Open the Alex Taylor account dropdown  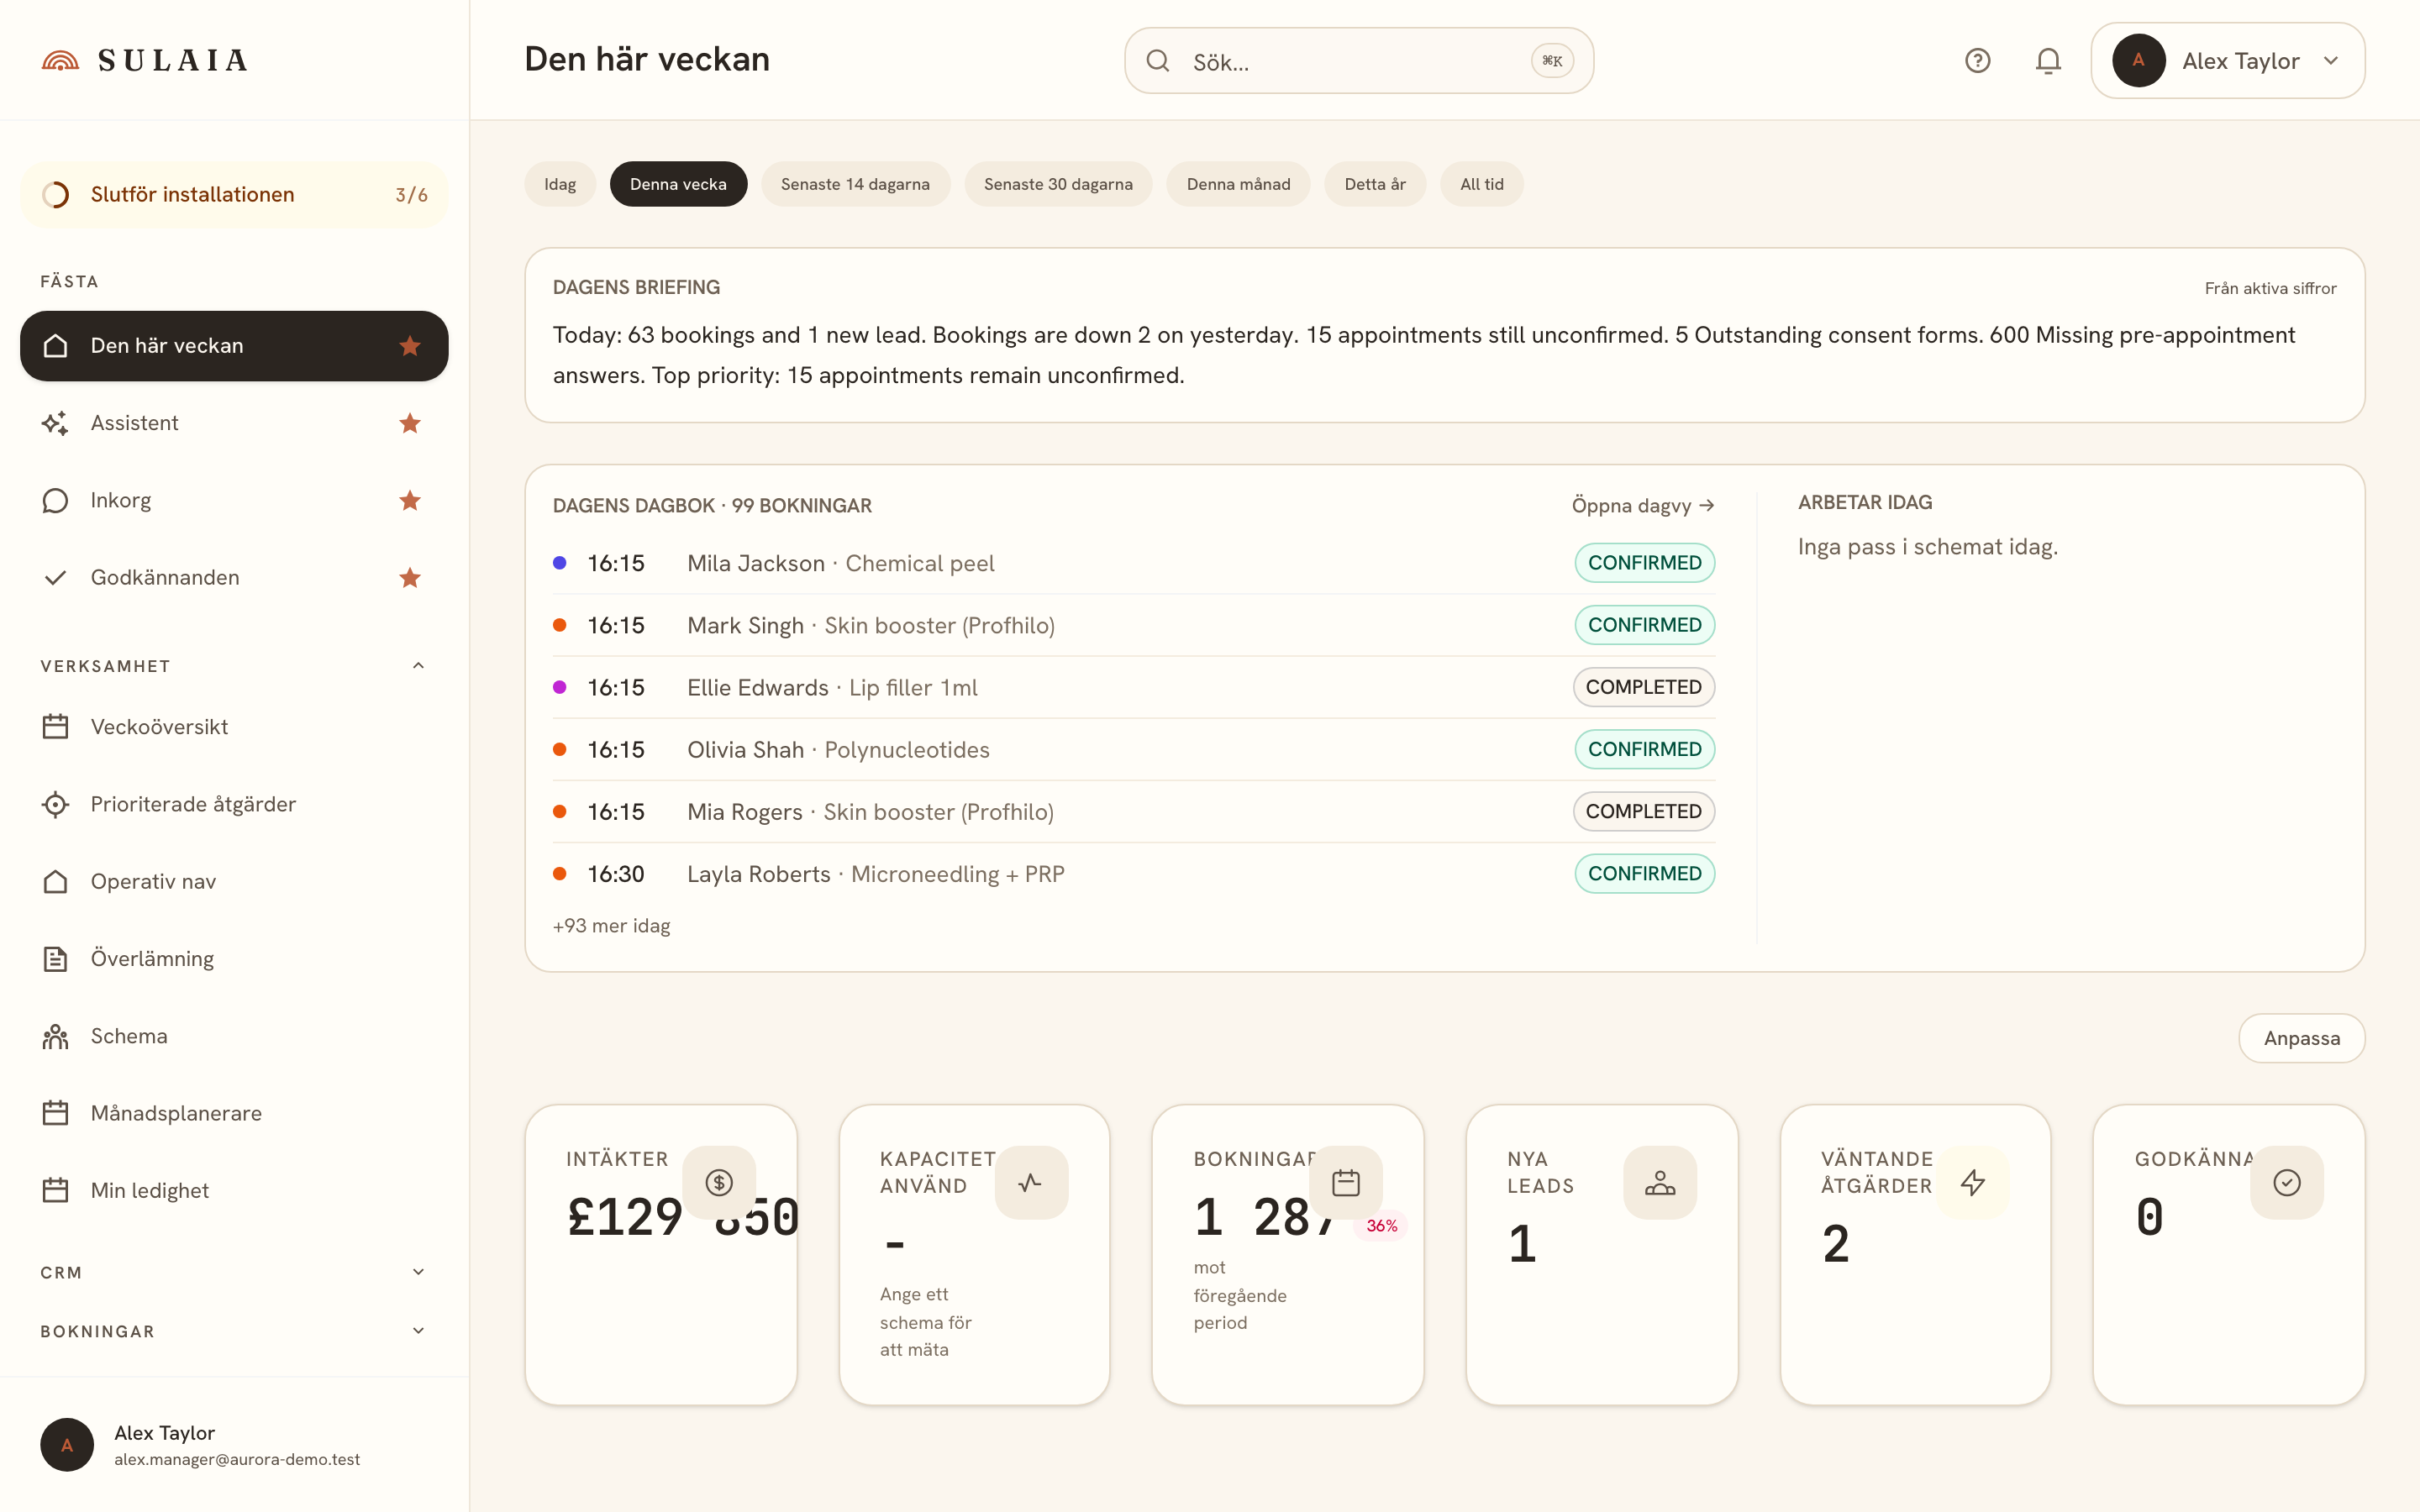(x=2227, y=61)
